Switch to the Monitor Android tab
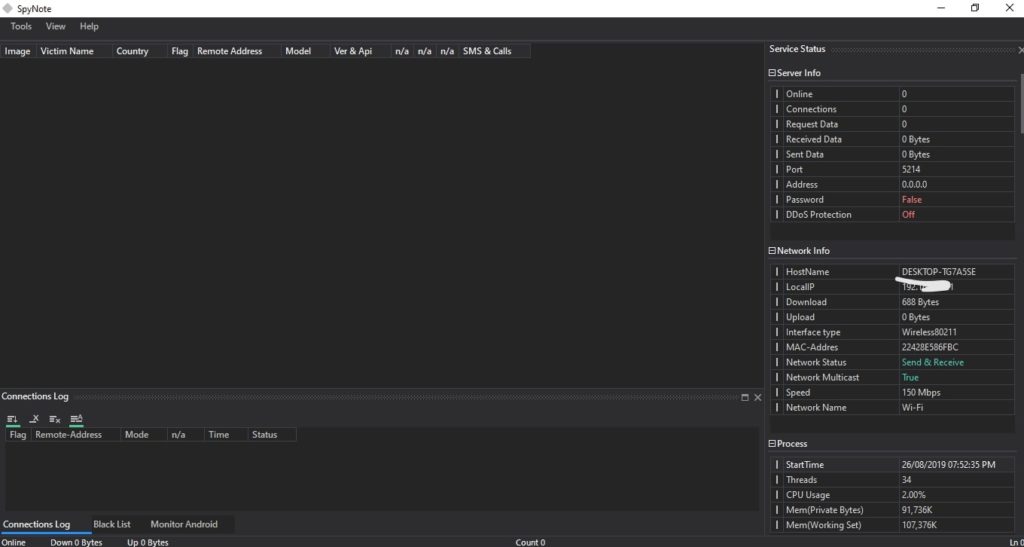This screenshot has height=547, width=1024. click(x=184, y=524)
